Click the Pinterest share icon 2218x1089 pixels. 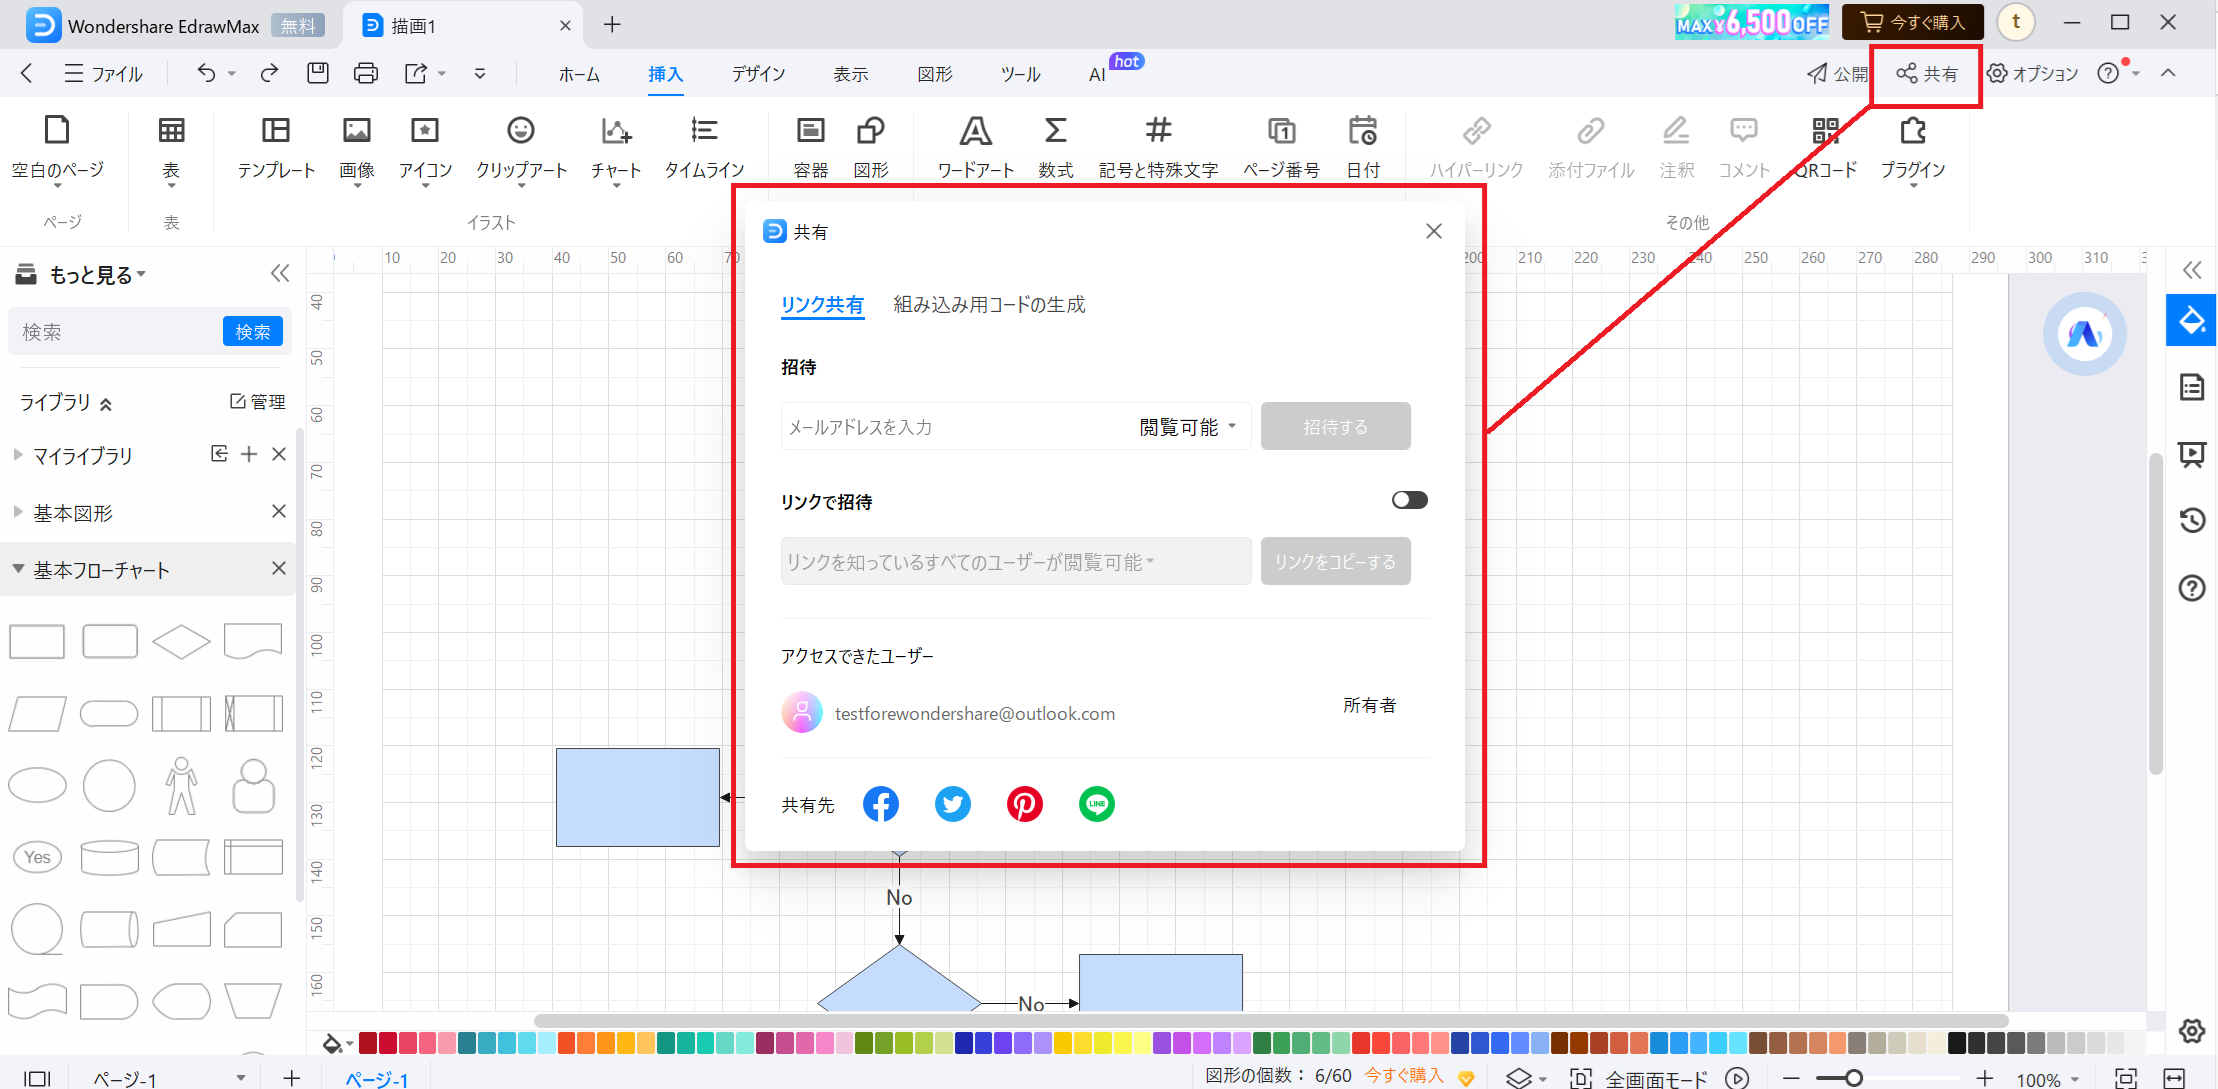[x=1024, y=804]
